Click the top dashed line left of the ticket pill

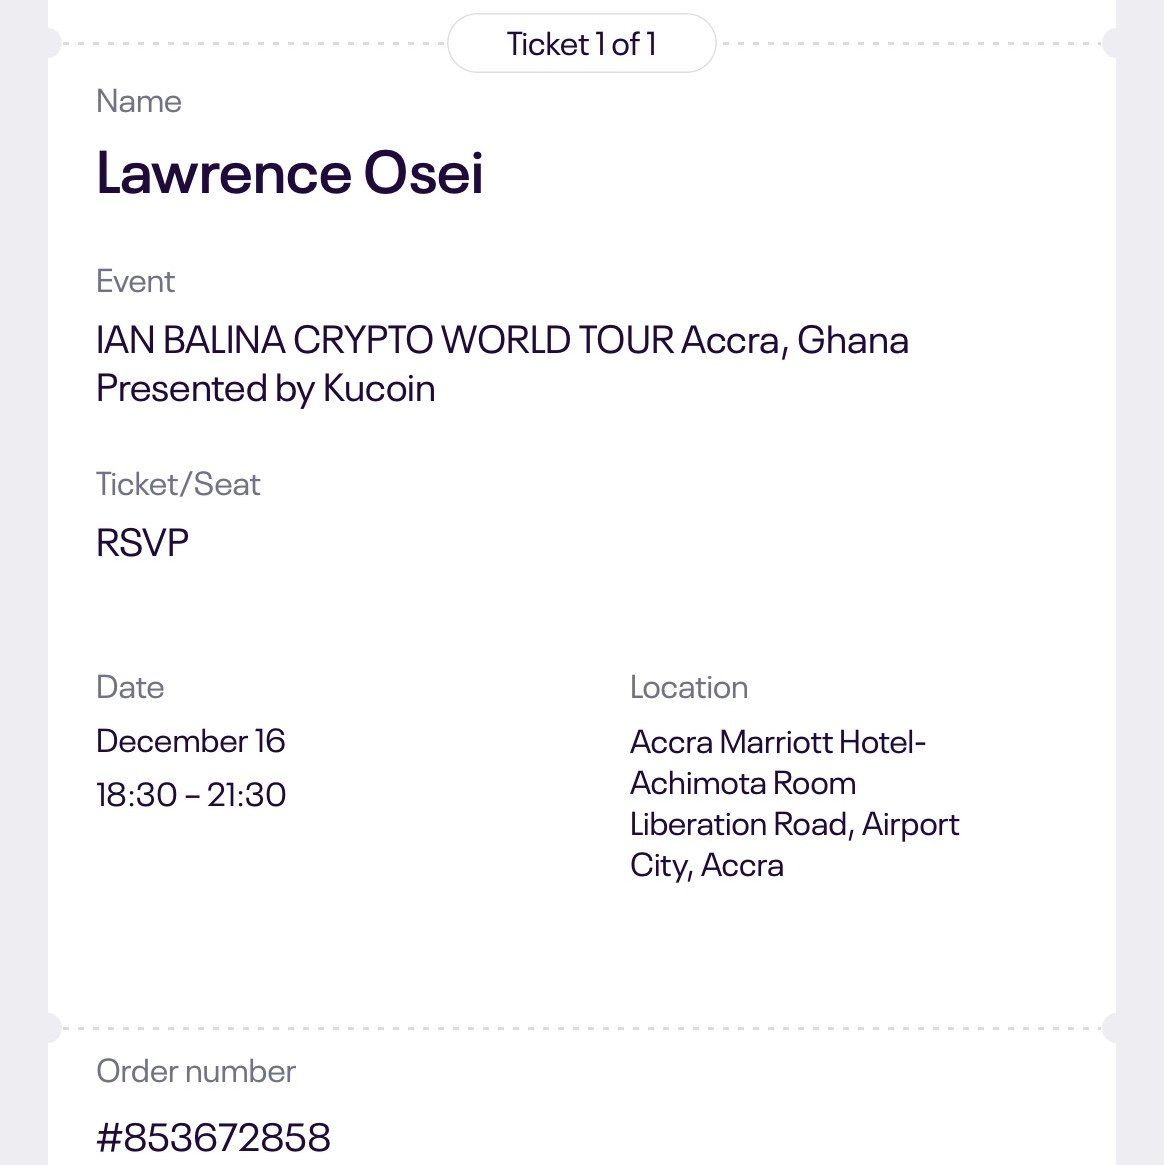coord(250,44)
